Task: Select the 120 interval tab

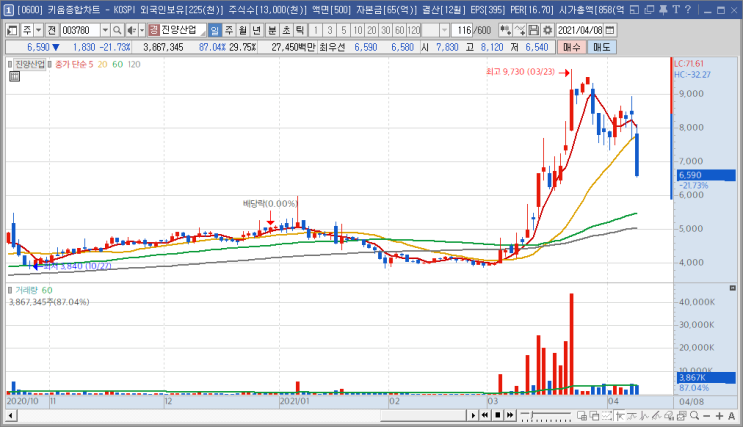Action: 414,30
